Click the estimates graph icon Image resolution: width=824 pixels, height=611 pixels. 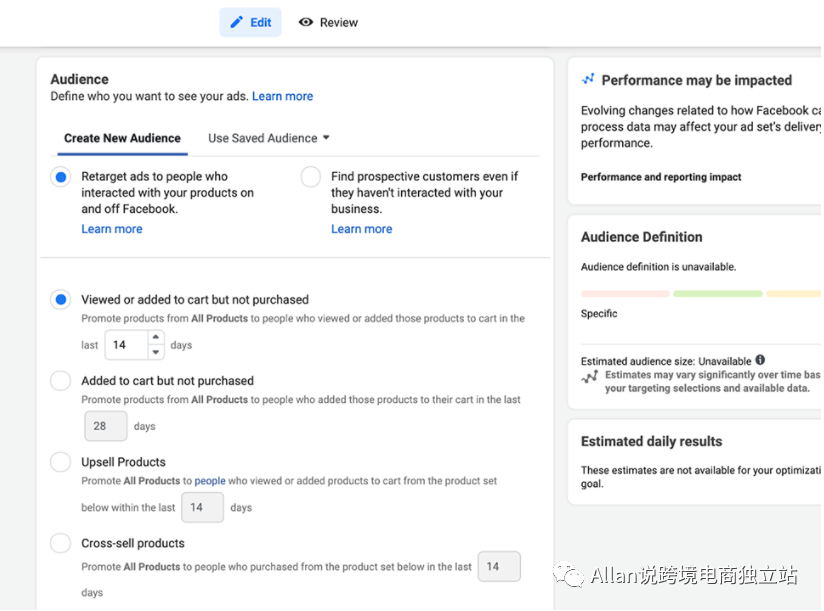coord(589,377)
